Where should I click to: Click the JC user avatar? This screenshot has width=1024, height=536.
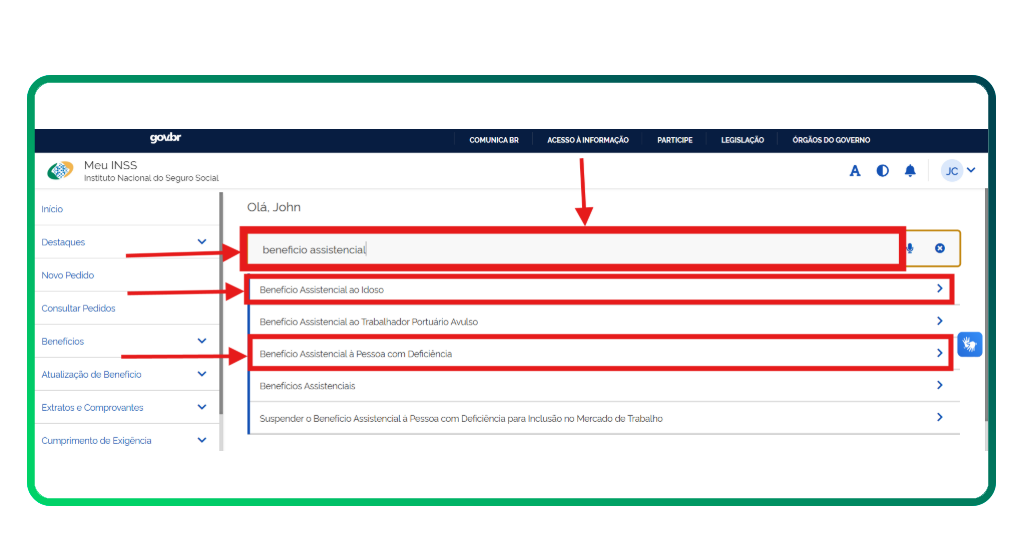pyautogui.click(x=952, y=171)
